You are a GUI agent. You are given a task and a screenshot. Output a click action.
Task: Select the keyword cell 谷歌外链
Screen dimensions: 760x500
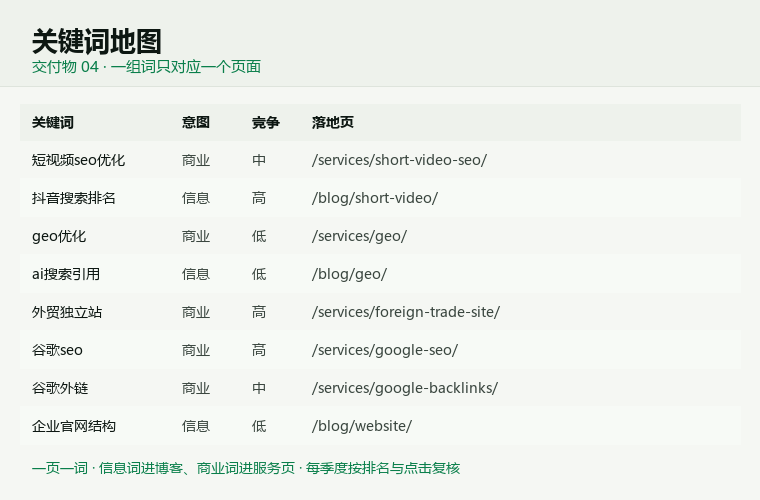click(x=60, y=388)
